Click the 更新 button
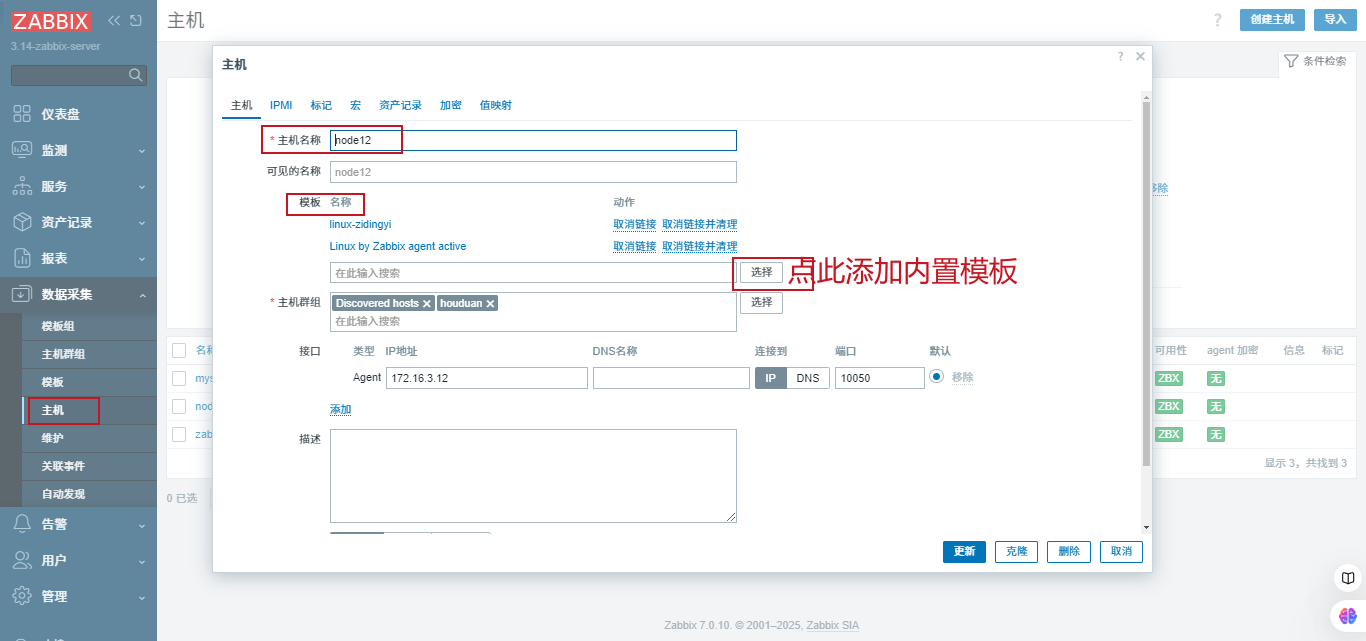The image size is (1366, 641). (964, 552)
